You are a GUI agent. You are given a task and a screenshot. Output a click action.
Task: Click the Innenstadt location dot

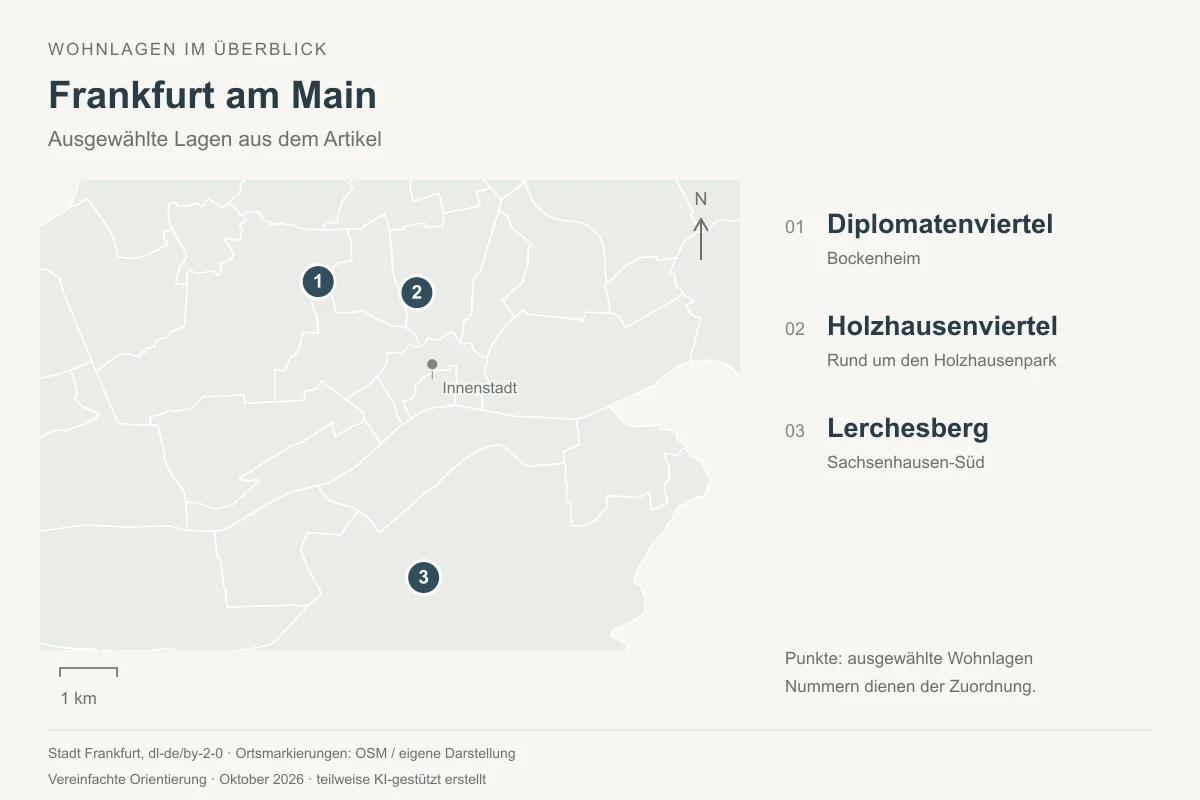(x=432, y=364)
